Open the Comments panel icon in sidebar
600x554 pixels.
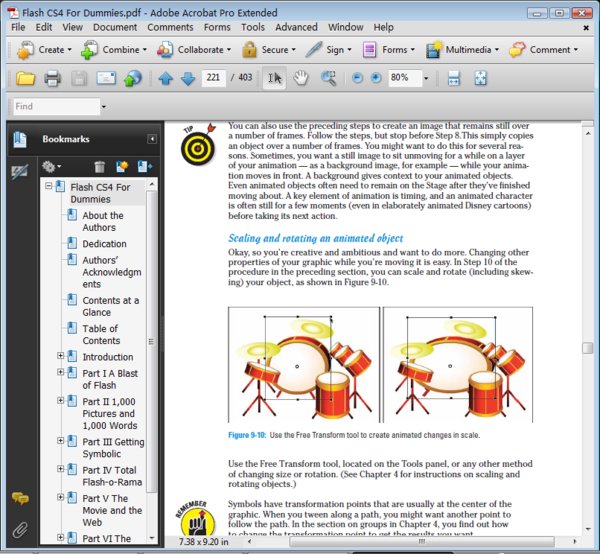tap(20, 499)
